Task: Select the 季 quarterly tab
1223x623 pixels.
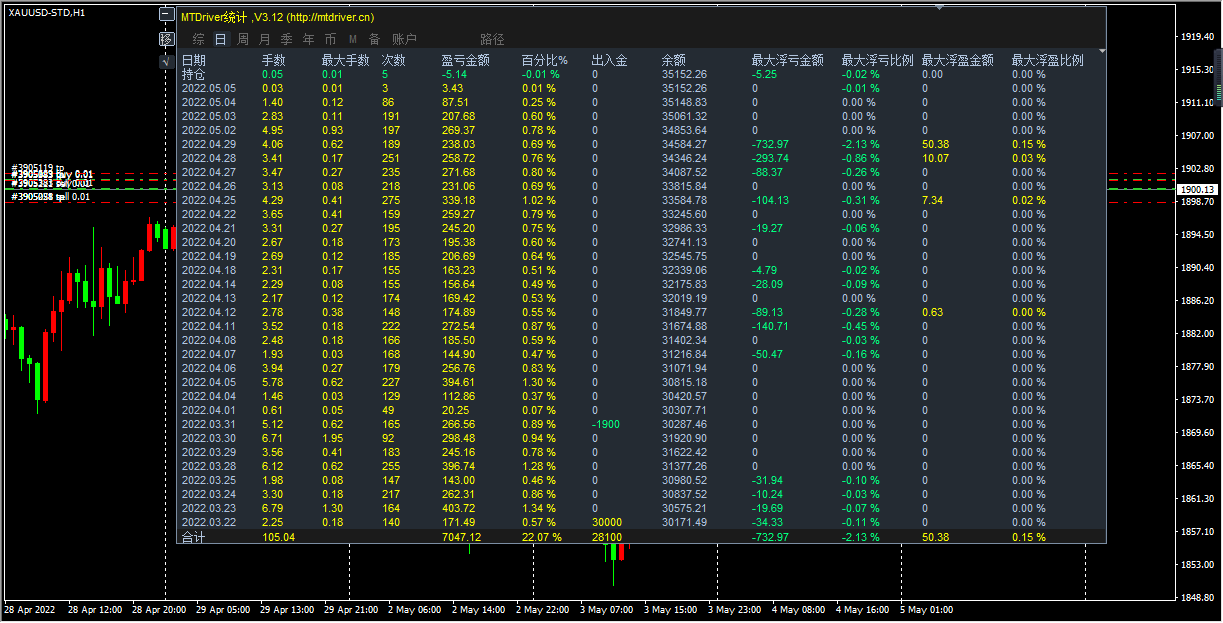Action: pos(286,39)
